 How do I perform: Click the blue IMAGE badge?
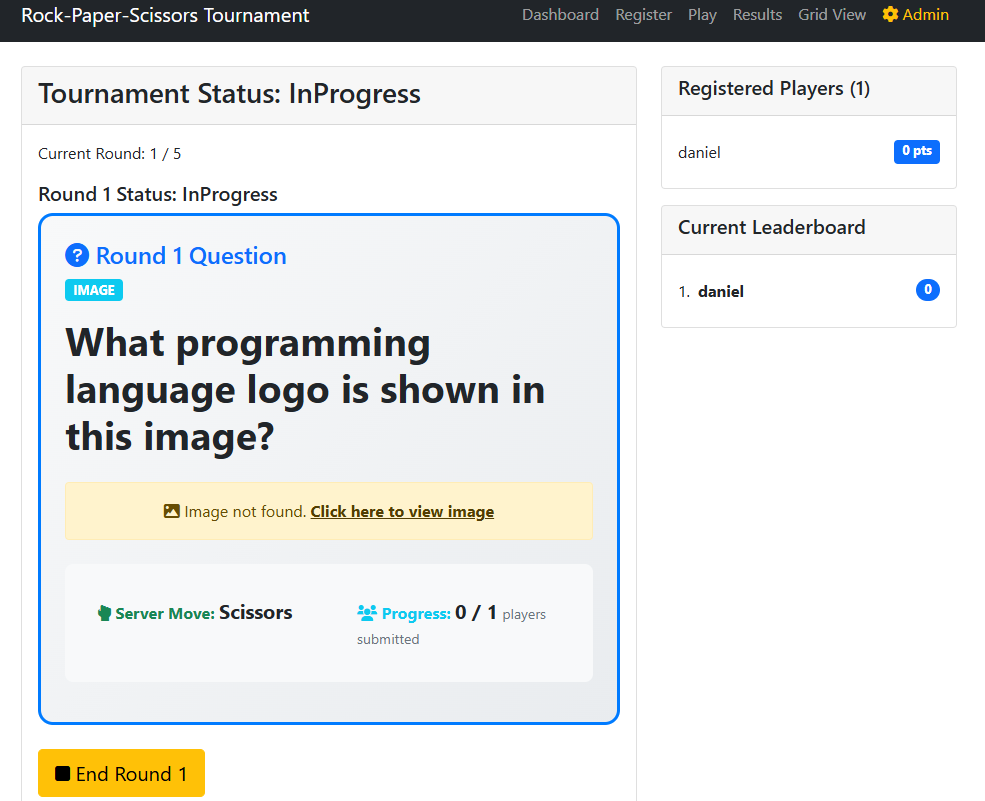click(x=94, y=290)
